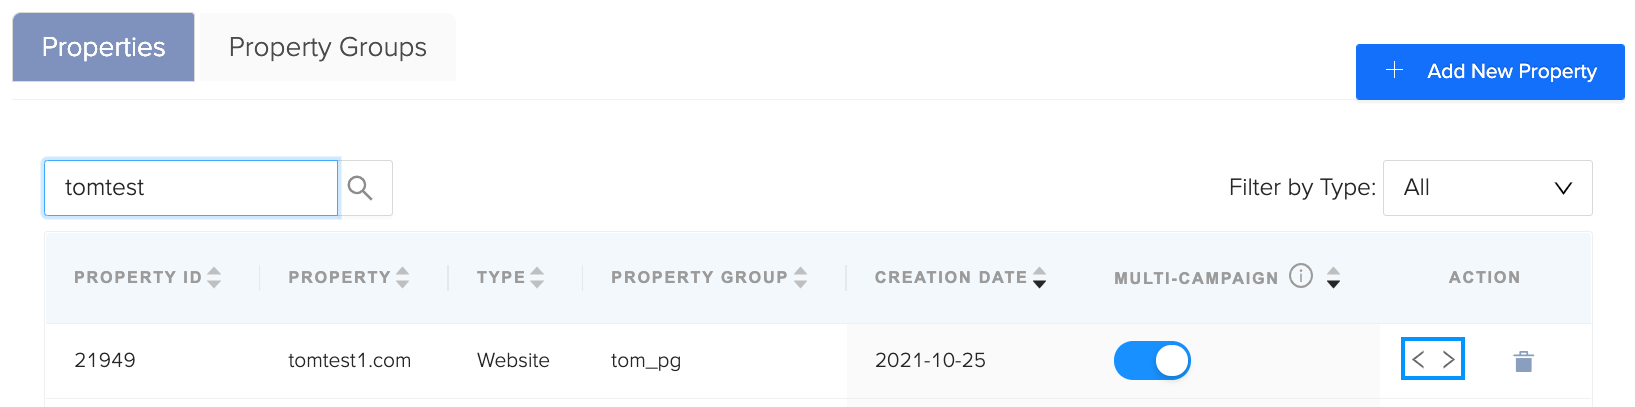The image size is (1635, 407).
Task: Click the tom_pg property group cell
Action: [x=646, y=360]
